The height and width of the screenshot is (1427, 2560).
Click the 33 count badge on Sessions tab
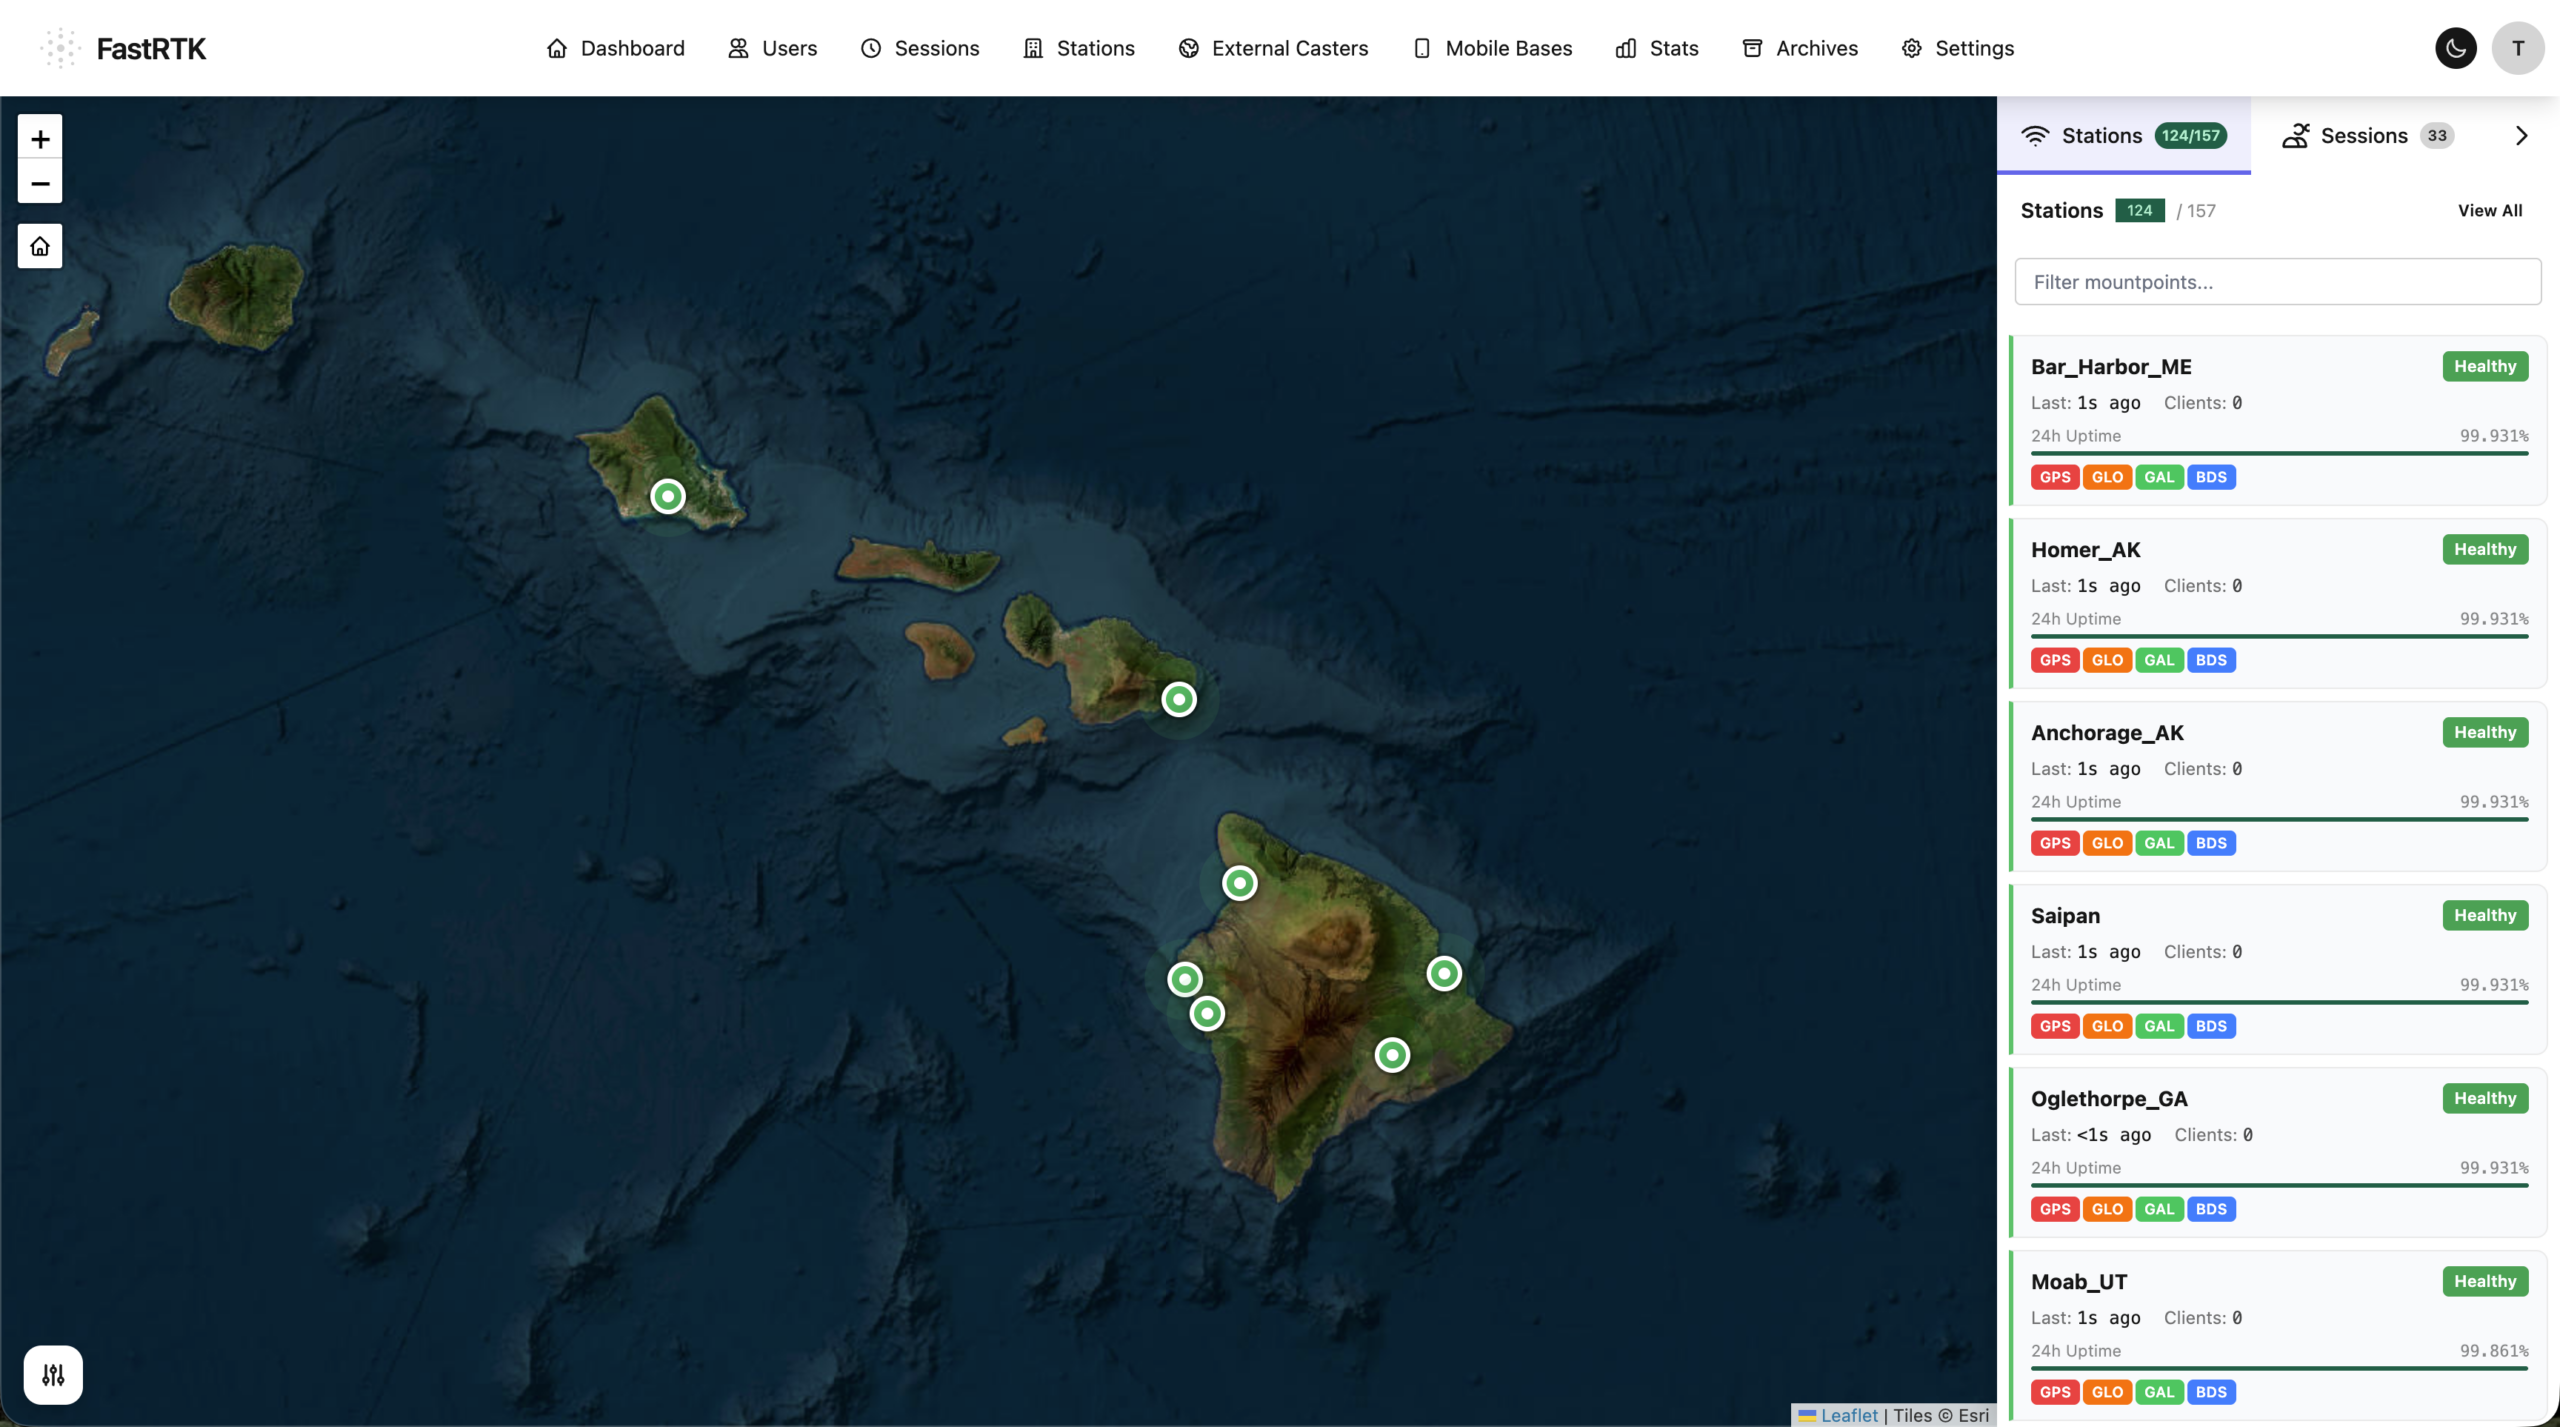[2437, 136]
